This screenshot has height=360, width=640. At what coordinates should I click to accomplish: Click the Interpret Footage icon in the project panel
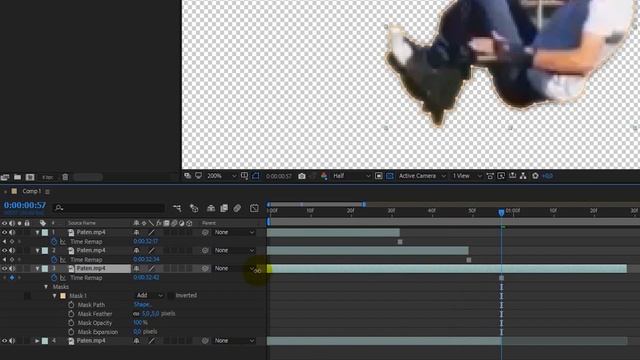pyautogui.click(x=5, y=177)
